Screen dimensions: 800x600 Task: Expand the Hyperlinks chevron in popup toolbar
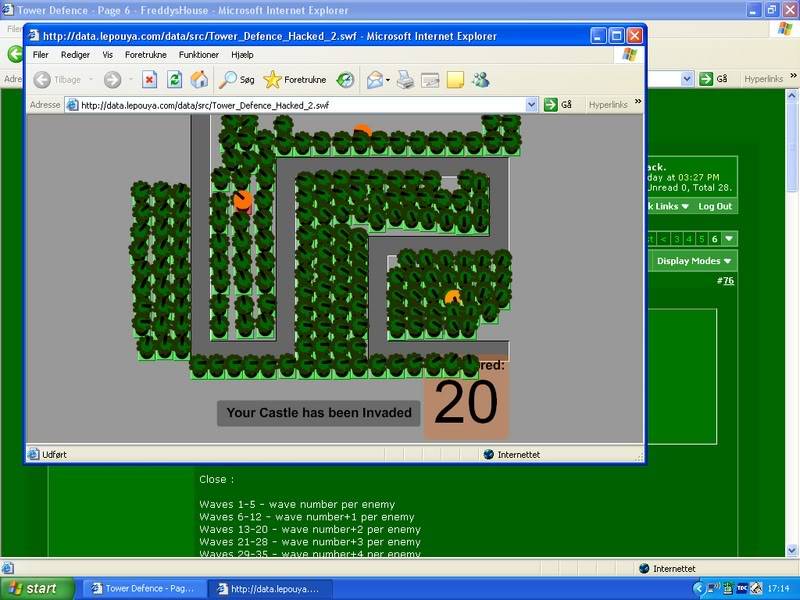point(638,102)
